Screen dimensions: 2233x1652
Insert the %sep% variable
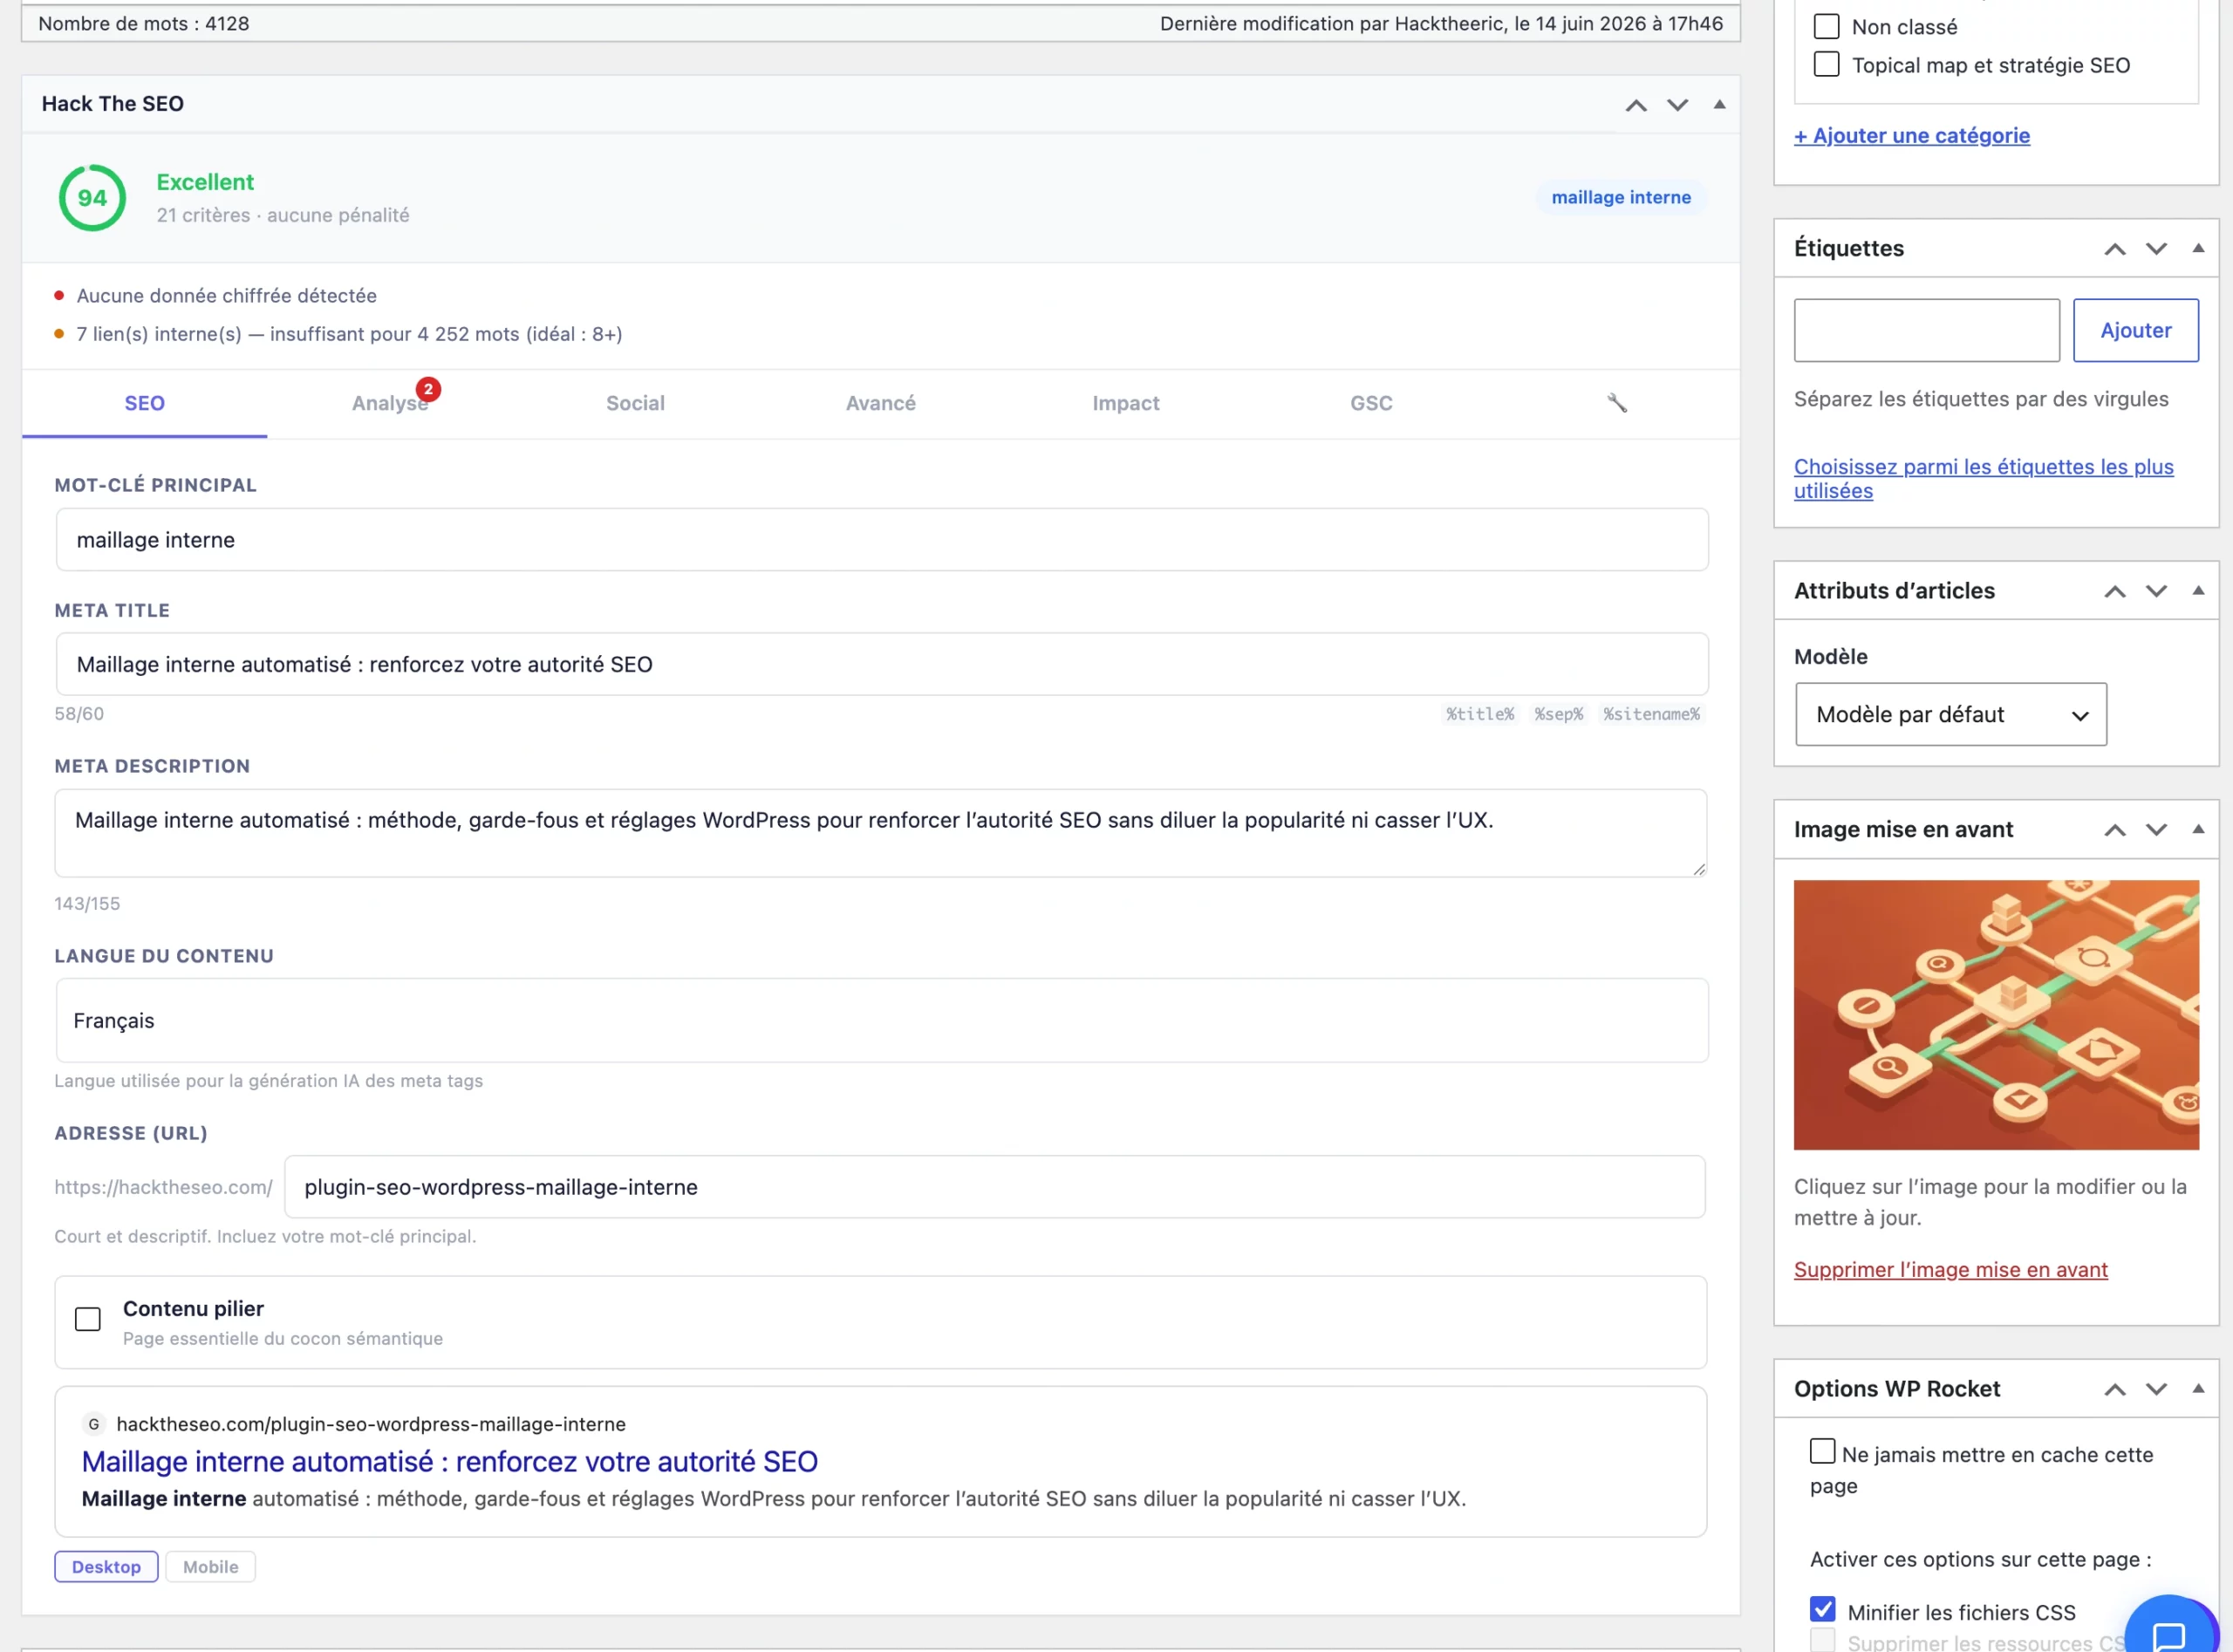click(x=1559, y=714)
